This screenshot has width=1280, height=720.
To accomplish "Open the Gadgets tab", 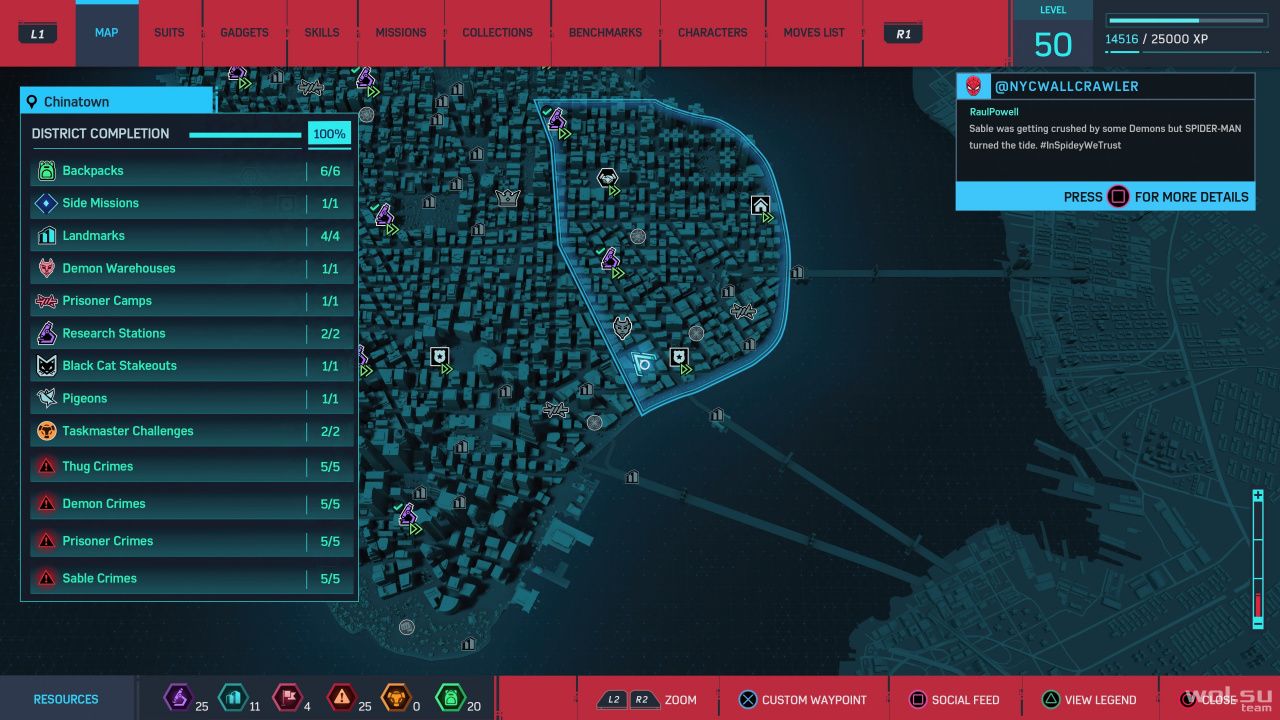I will click(245, 33).
